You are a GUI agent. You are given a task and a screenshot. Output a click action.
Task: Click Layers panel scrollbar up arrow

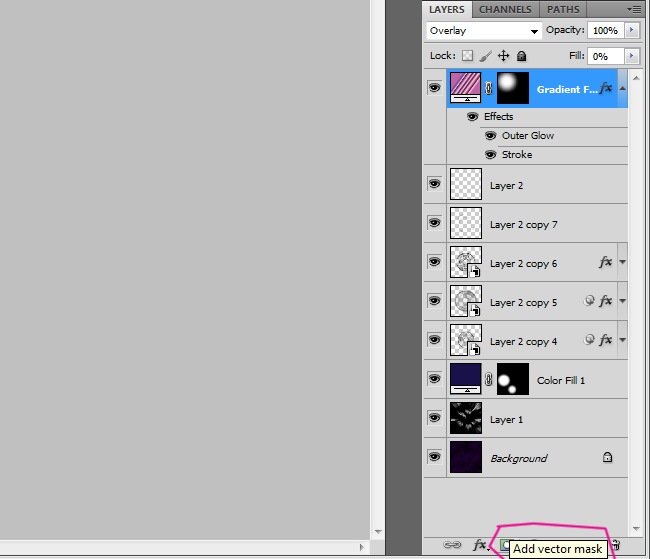pos(636,78)
